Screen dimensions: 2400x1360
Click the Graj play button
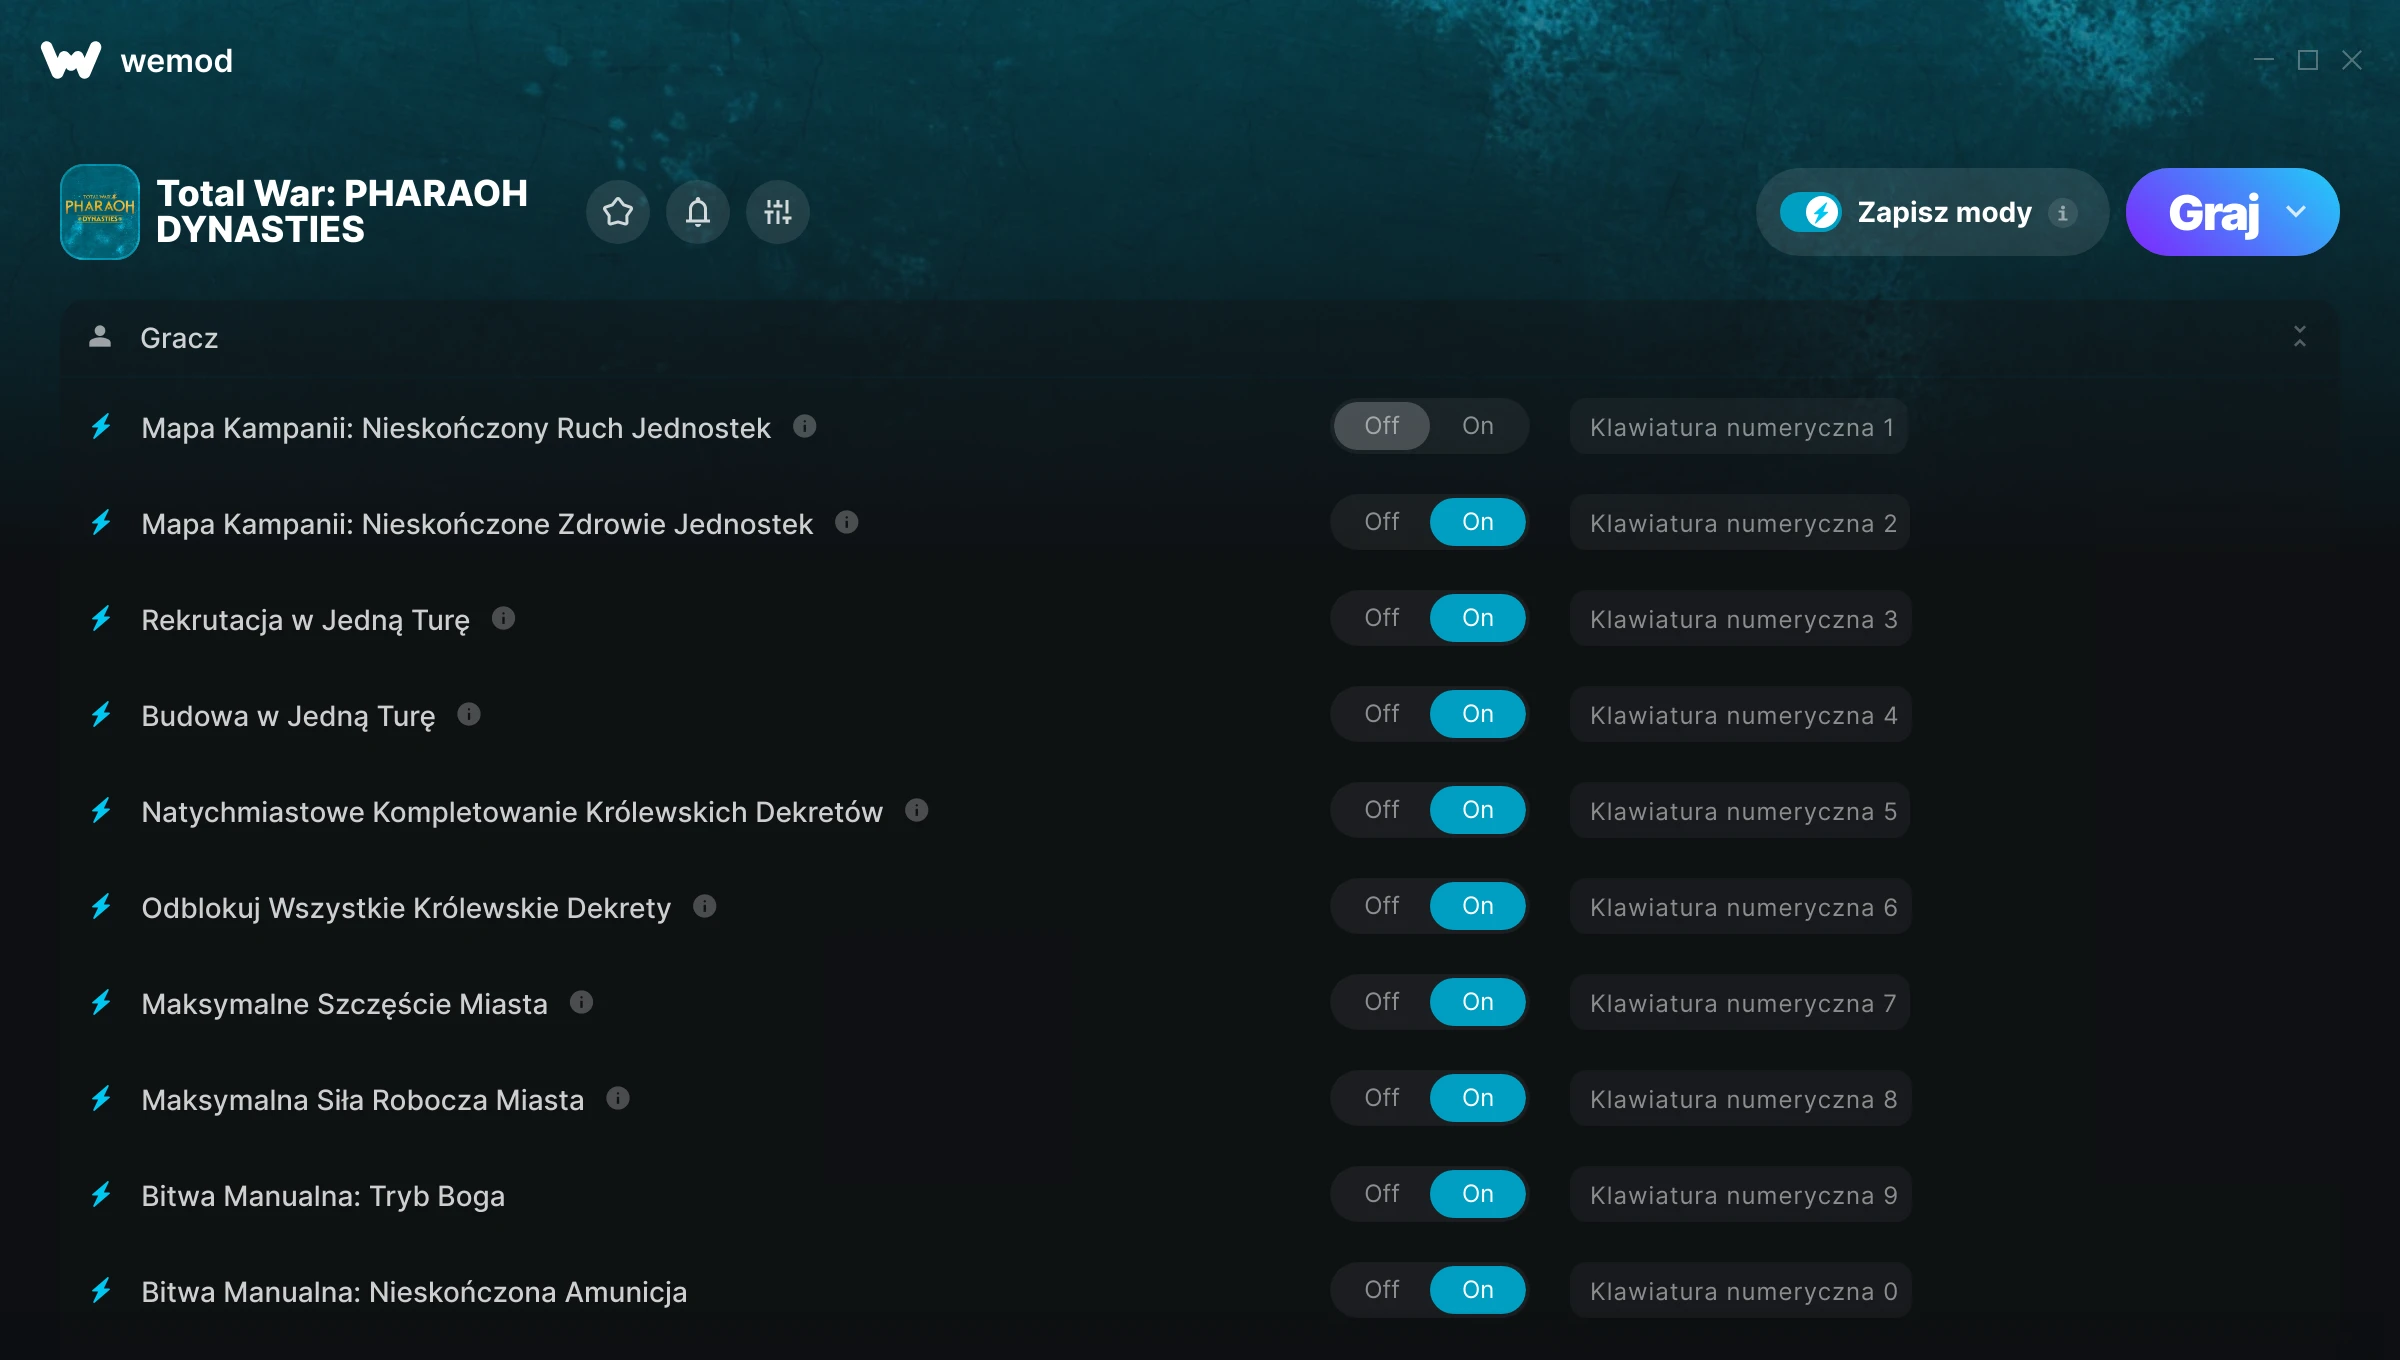click(x=2212, y=212)
